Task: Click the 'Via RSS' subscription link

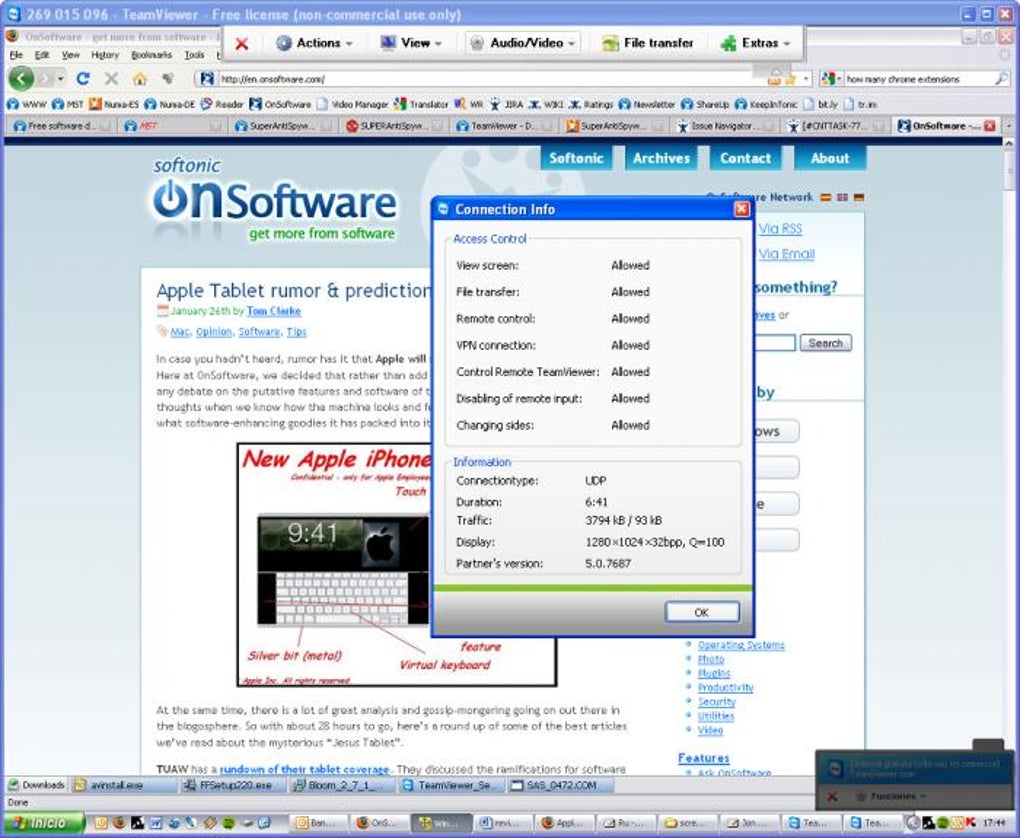Action: (780, 228)
